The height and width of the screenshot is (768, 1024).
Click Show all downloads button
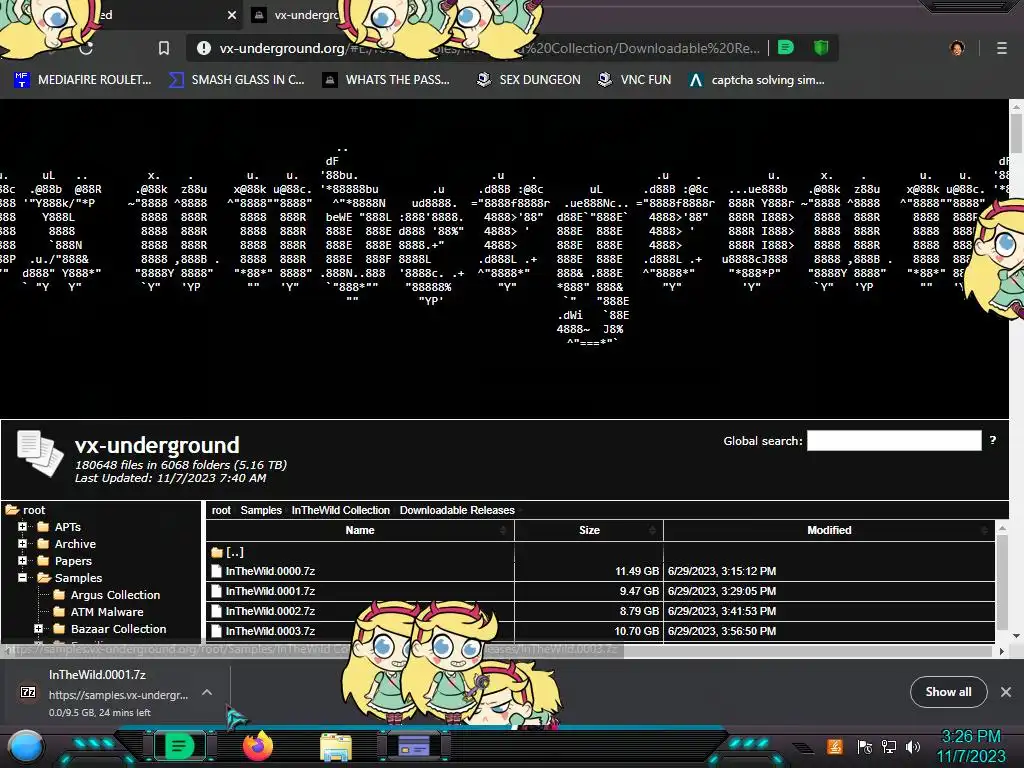point(948,692)
